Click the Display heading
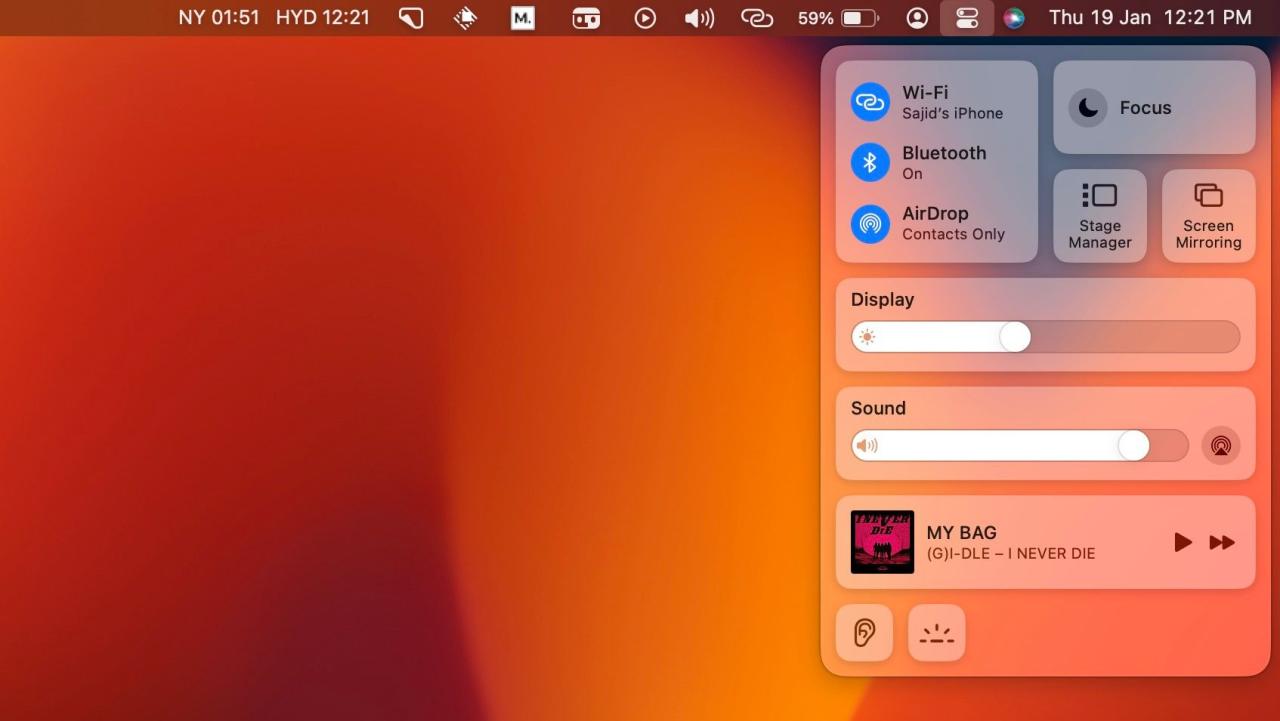The image size is (1280, 721). pyautogui.click(x=882, y=300)
